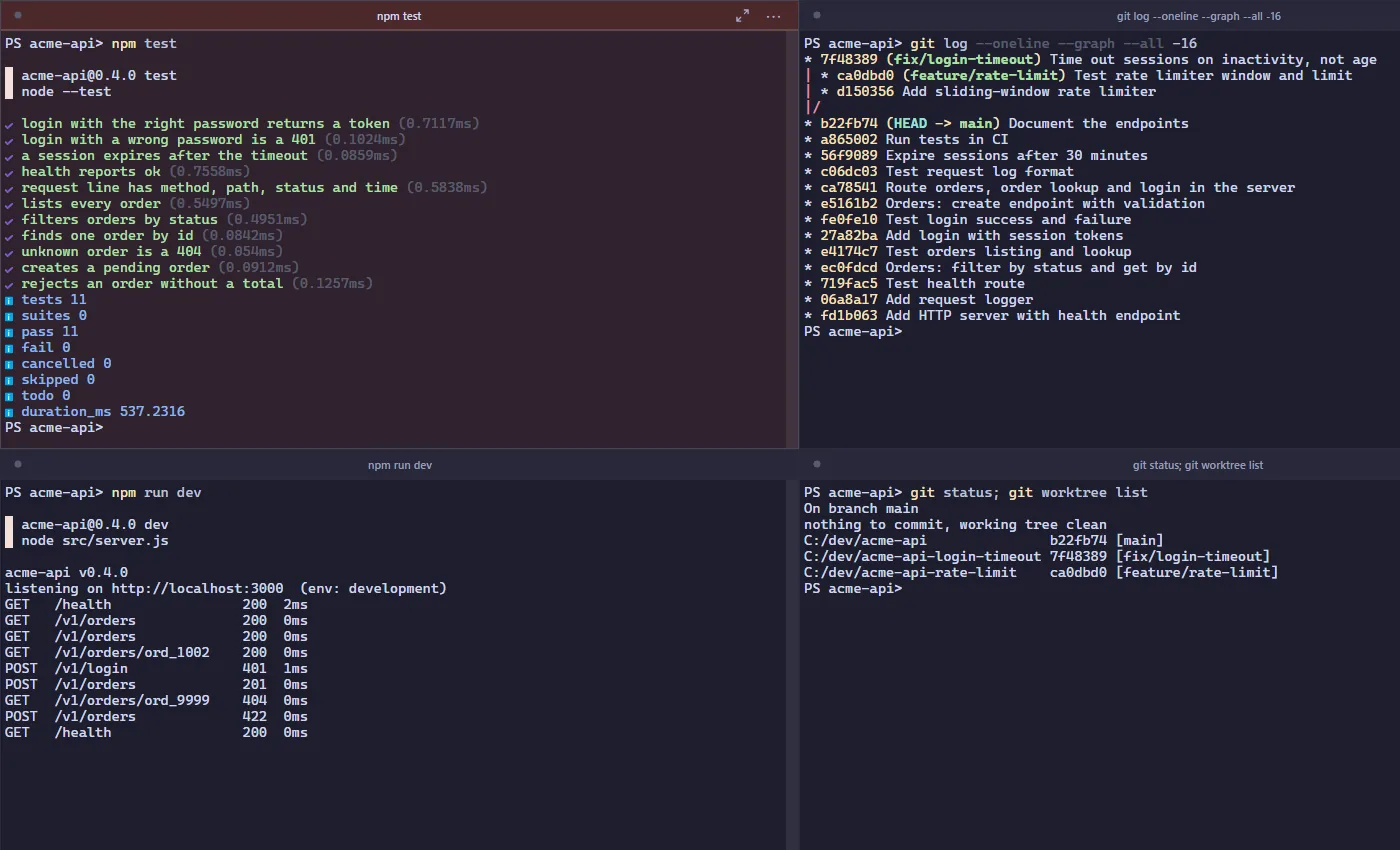Click the status dot in git status pane header

(x=817, y=464)
